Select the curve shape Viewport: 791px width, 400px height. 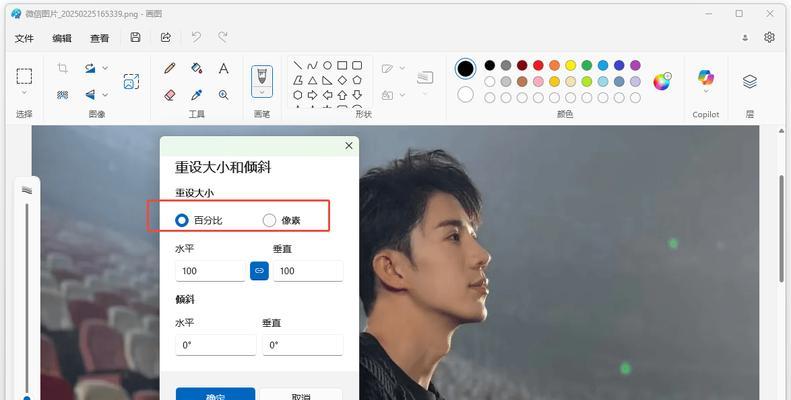coord(312,66)
